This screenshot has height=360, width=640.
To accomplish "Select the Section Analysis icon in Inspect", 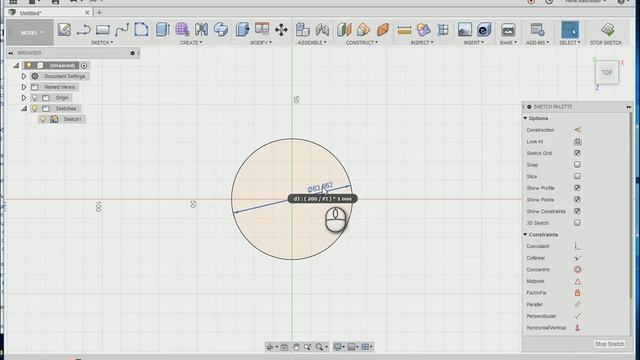I will point(443,30).
